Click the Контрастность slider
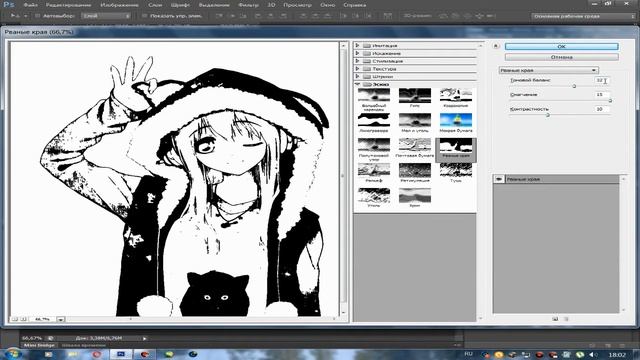Screen dimensions: 640x360 coord(548,115)
